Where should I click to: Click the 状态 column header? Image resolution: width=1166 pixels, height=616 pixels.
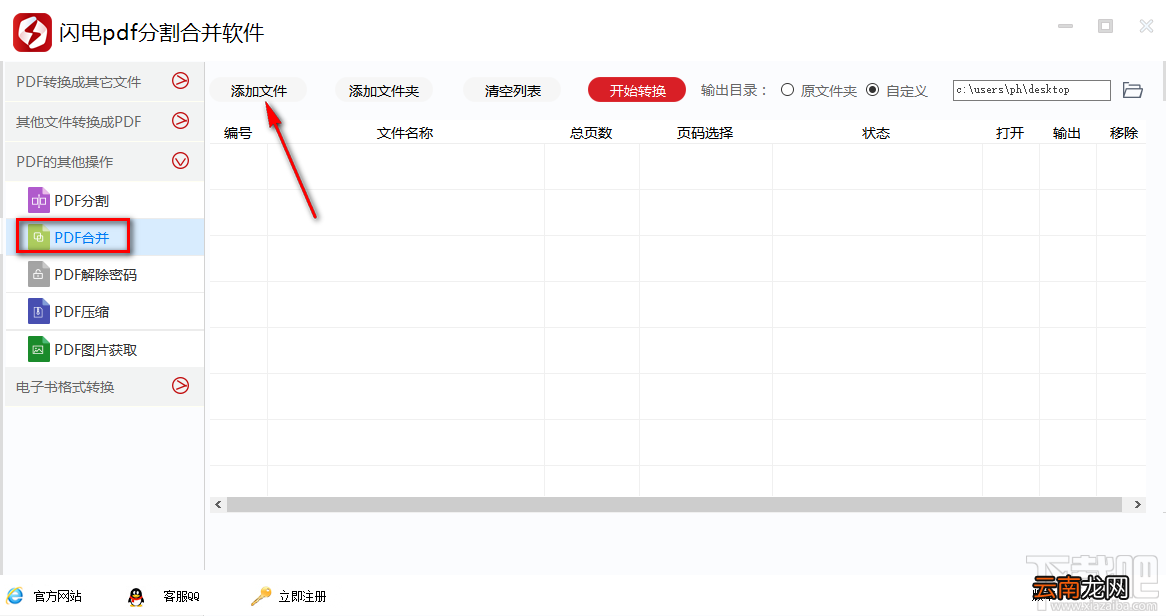tap(876, 132)
